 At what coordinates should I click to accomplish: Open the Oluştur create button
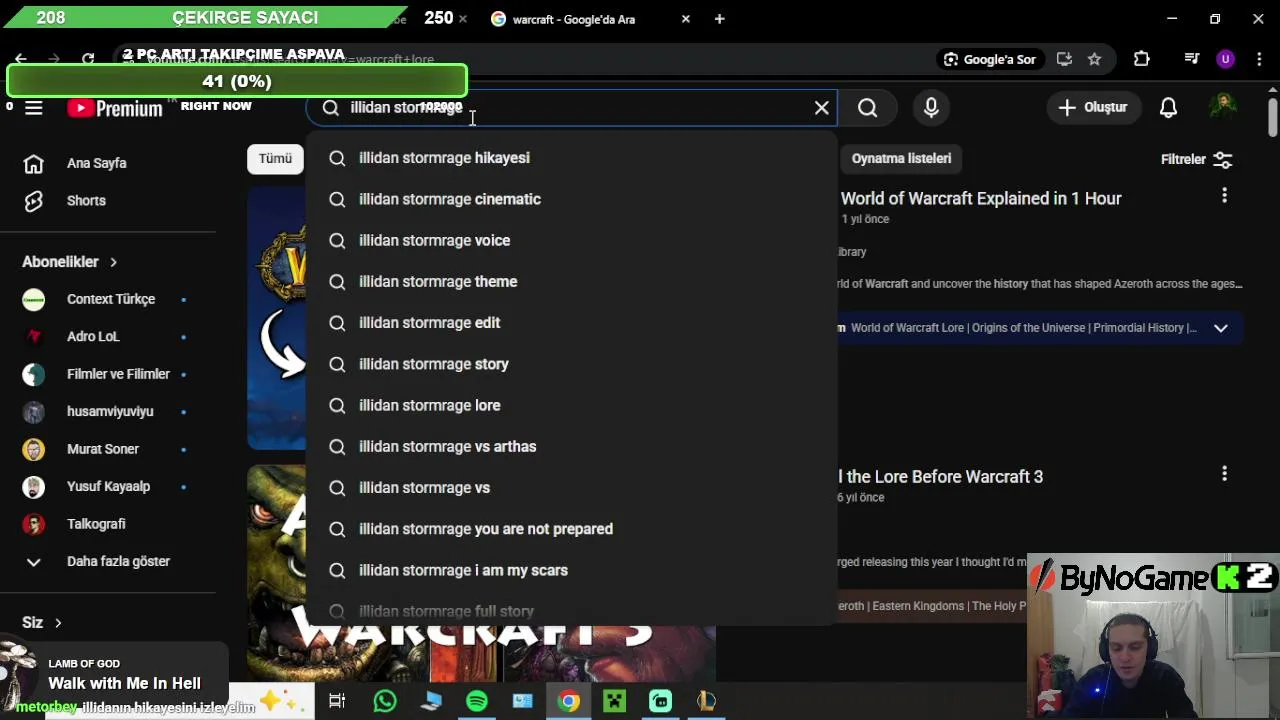[x=1093, y=107]
